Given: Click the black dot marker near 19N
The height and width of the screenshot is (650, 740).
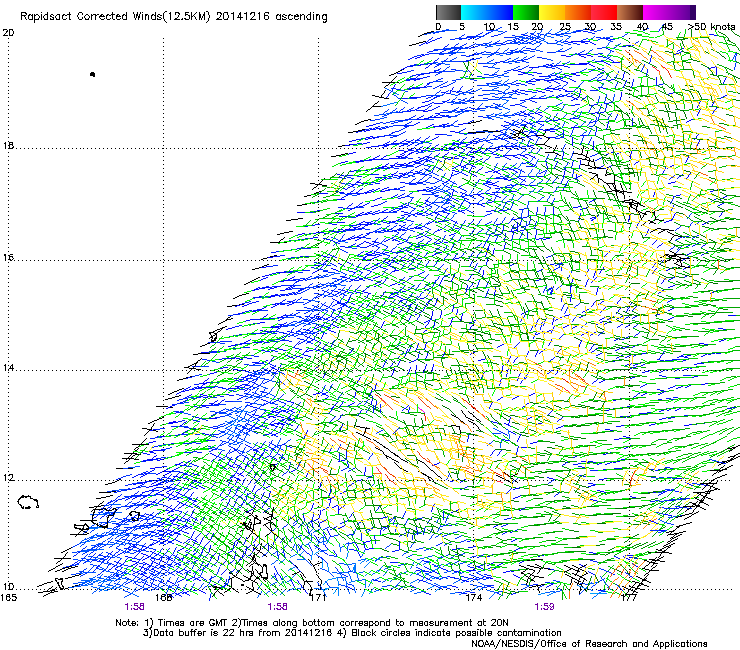Looking at the screenshot, I should point(92,74).
